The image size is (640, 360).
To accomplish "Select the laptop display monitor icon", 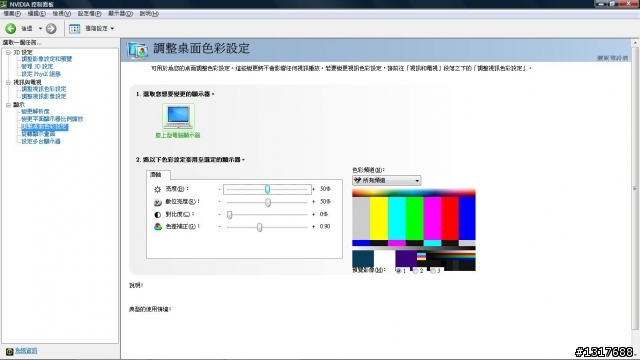I will [178, 117].
